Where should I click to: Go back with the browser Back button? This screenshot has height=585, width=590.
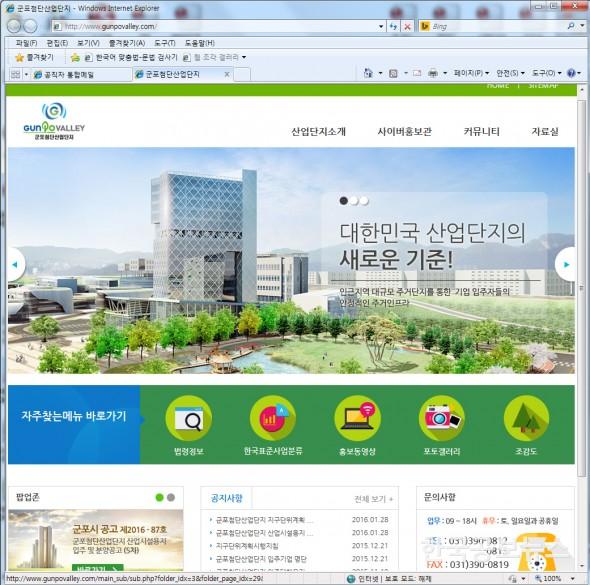15,26
